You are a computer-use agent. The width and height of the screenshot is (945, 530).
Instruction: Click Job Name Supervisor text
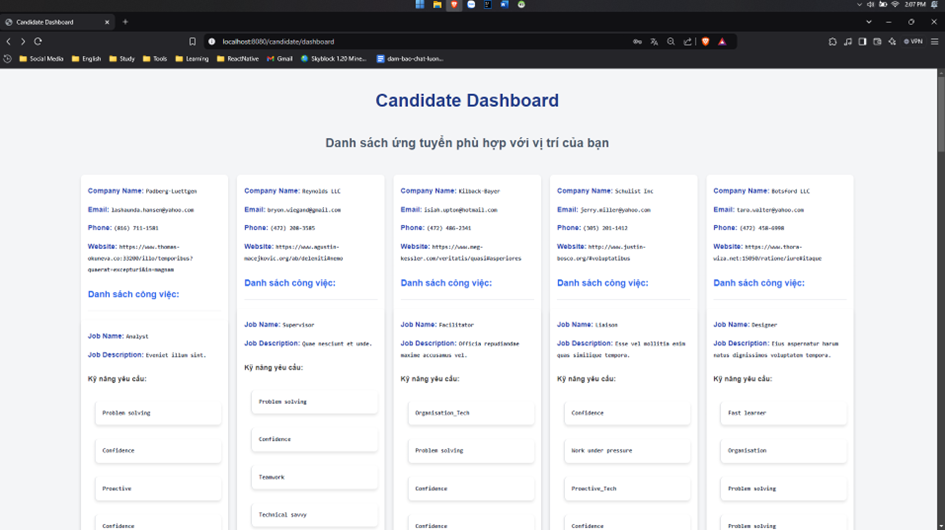point(298,324)
